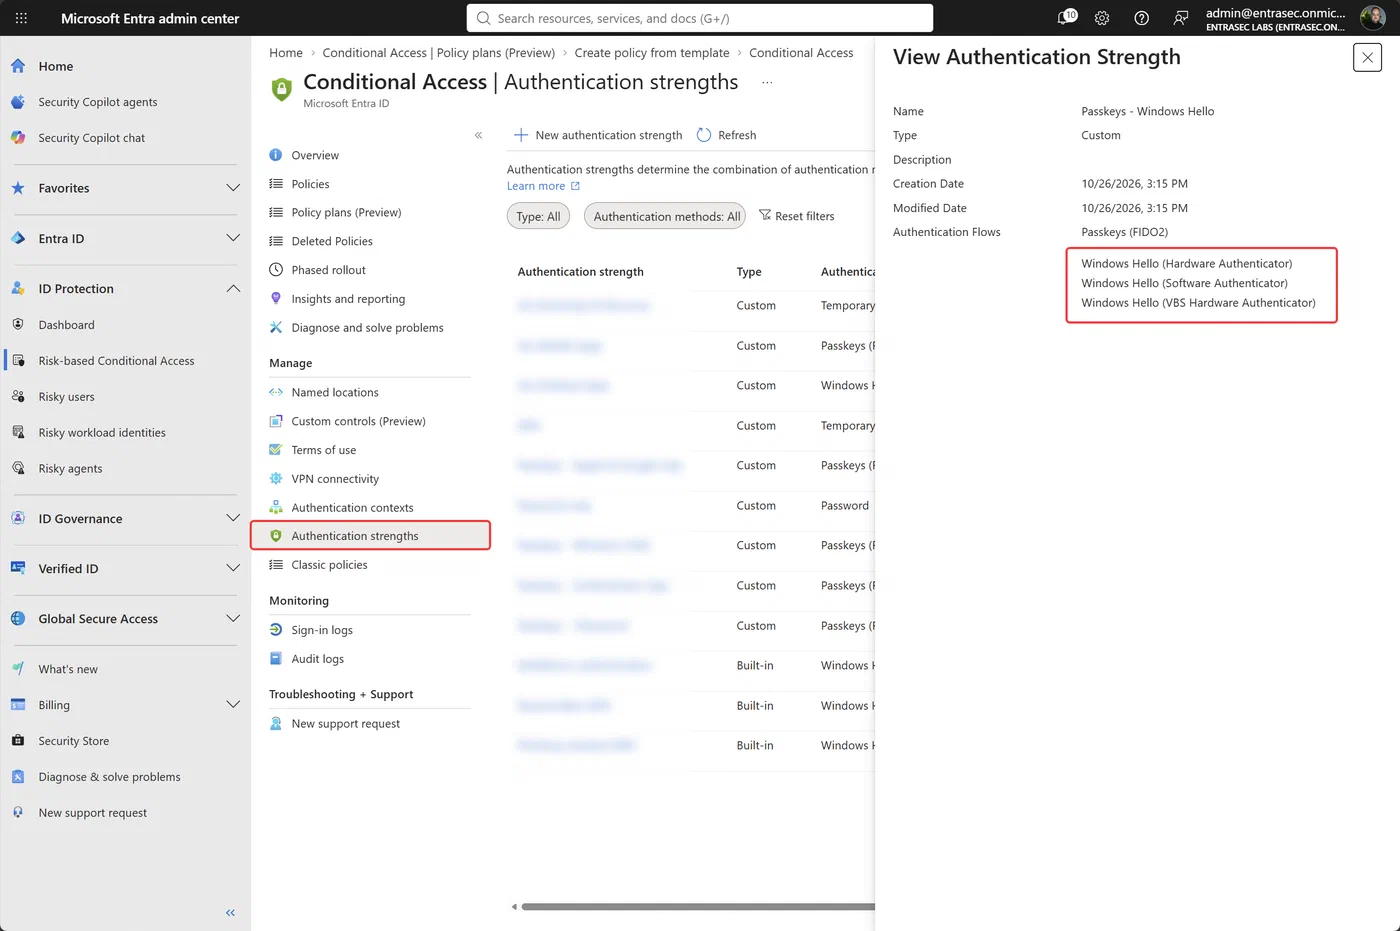Click the Home breadcrumb link
Viewport: 1400px width, 931px height.
286,53
